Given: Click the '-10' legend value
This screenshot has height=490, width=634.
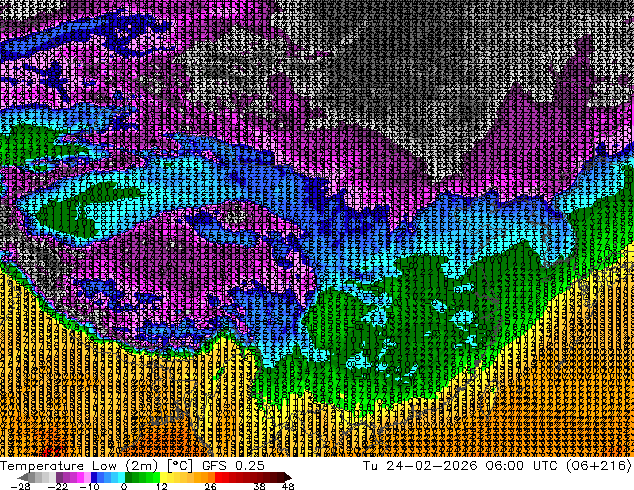Looking at the screenshot, I should click(x=89, y=486).
